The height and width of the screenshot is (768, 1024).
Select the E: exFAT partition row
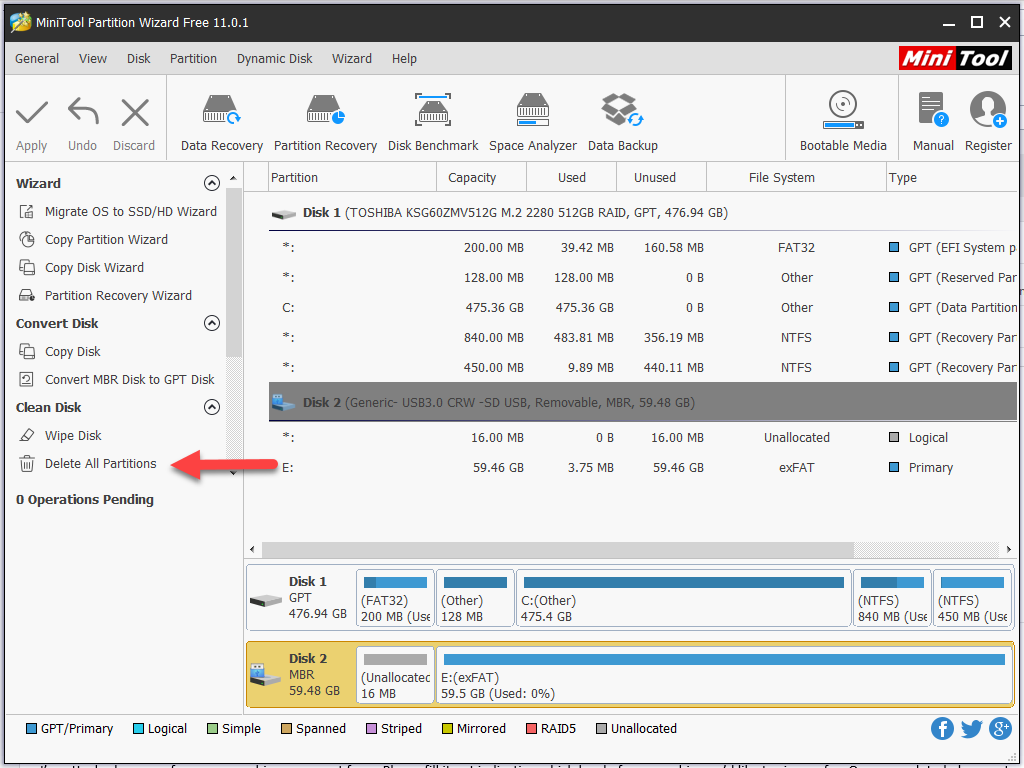tap(640, 467)
